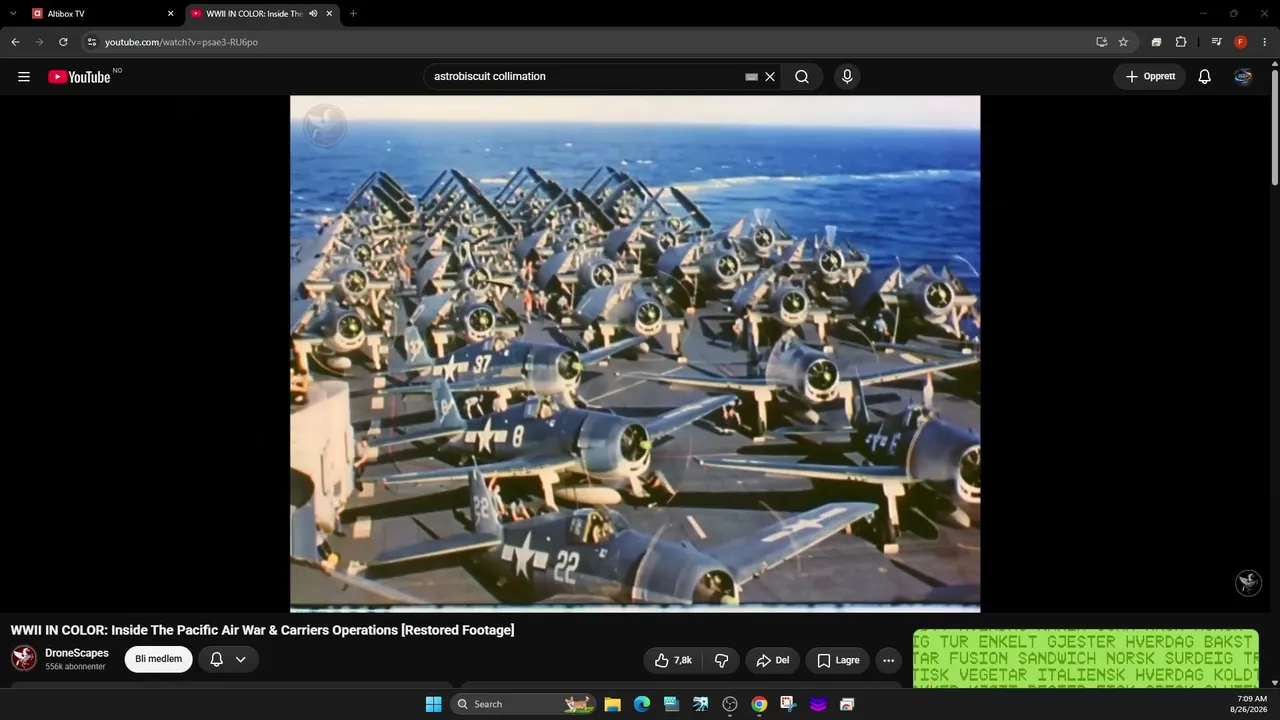The width and height of the screenshot is (1280, 720).
Task: Open the on-screen keyboard in the search box
Action: pyautogui.click(x=751, y=77)
